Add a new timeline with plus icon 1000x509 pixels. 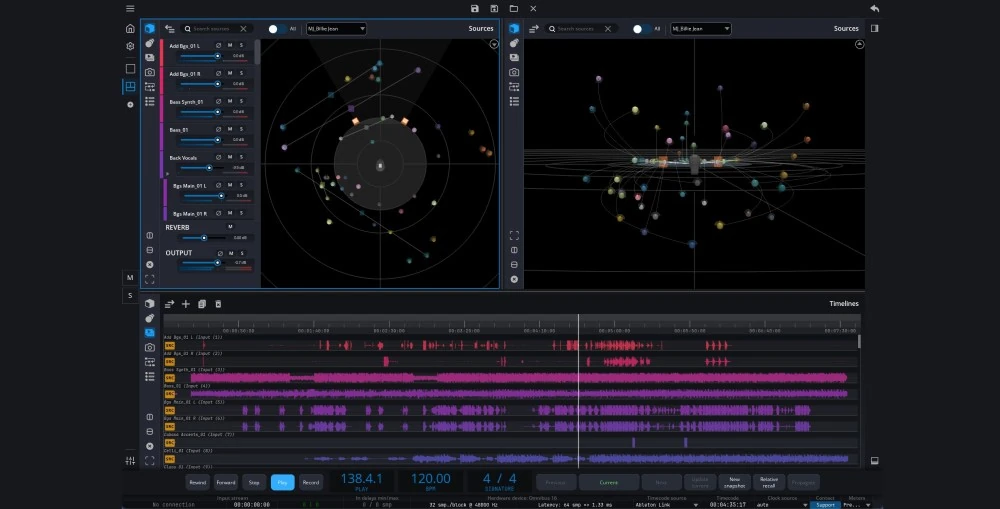tap(185, 304)
